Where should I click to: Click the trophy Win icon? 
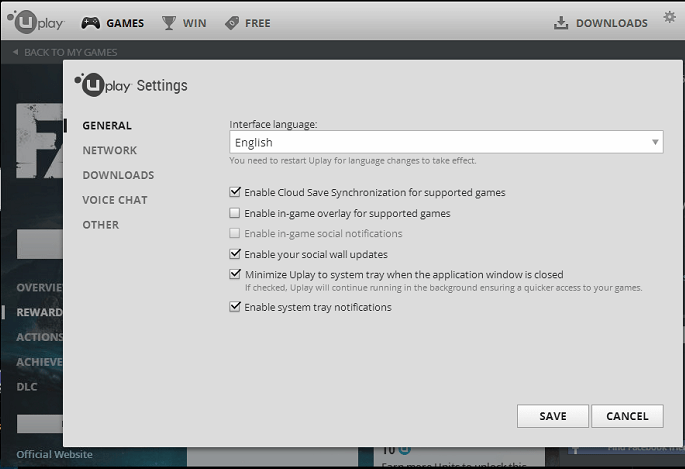pos(169,23)
